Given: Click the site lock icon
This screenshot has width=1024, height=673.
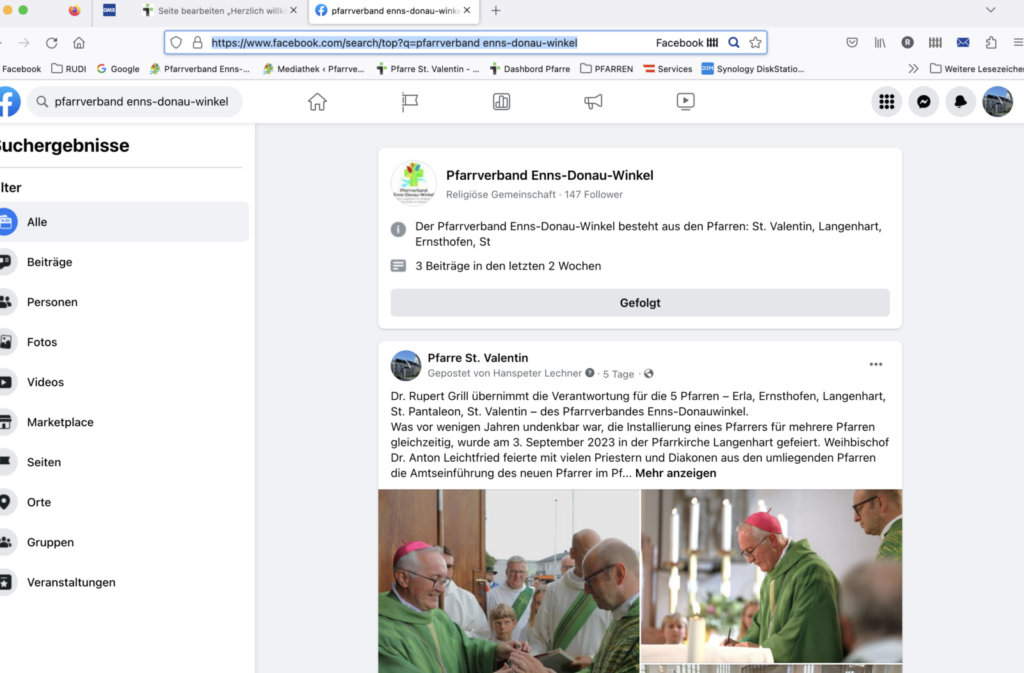Looking at the screenshot, I should (197, 42).
